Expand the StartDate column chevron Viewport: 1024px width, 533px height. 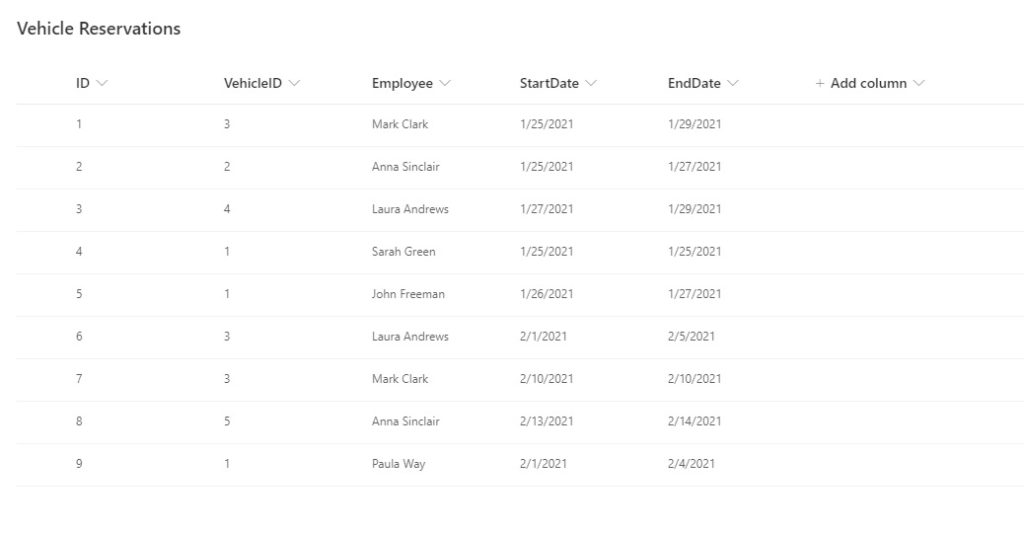(x=591, y=84)
